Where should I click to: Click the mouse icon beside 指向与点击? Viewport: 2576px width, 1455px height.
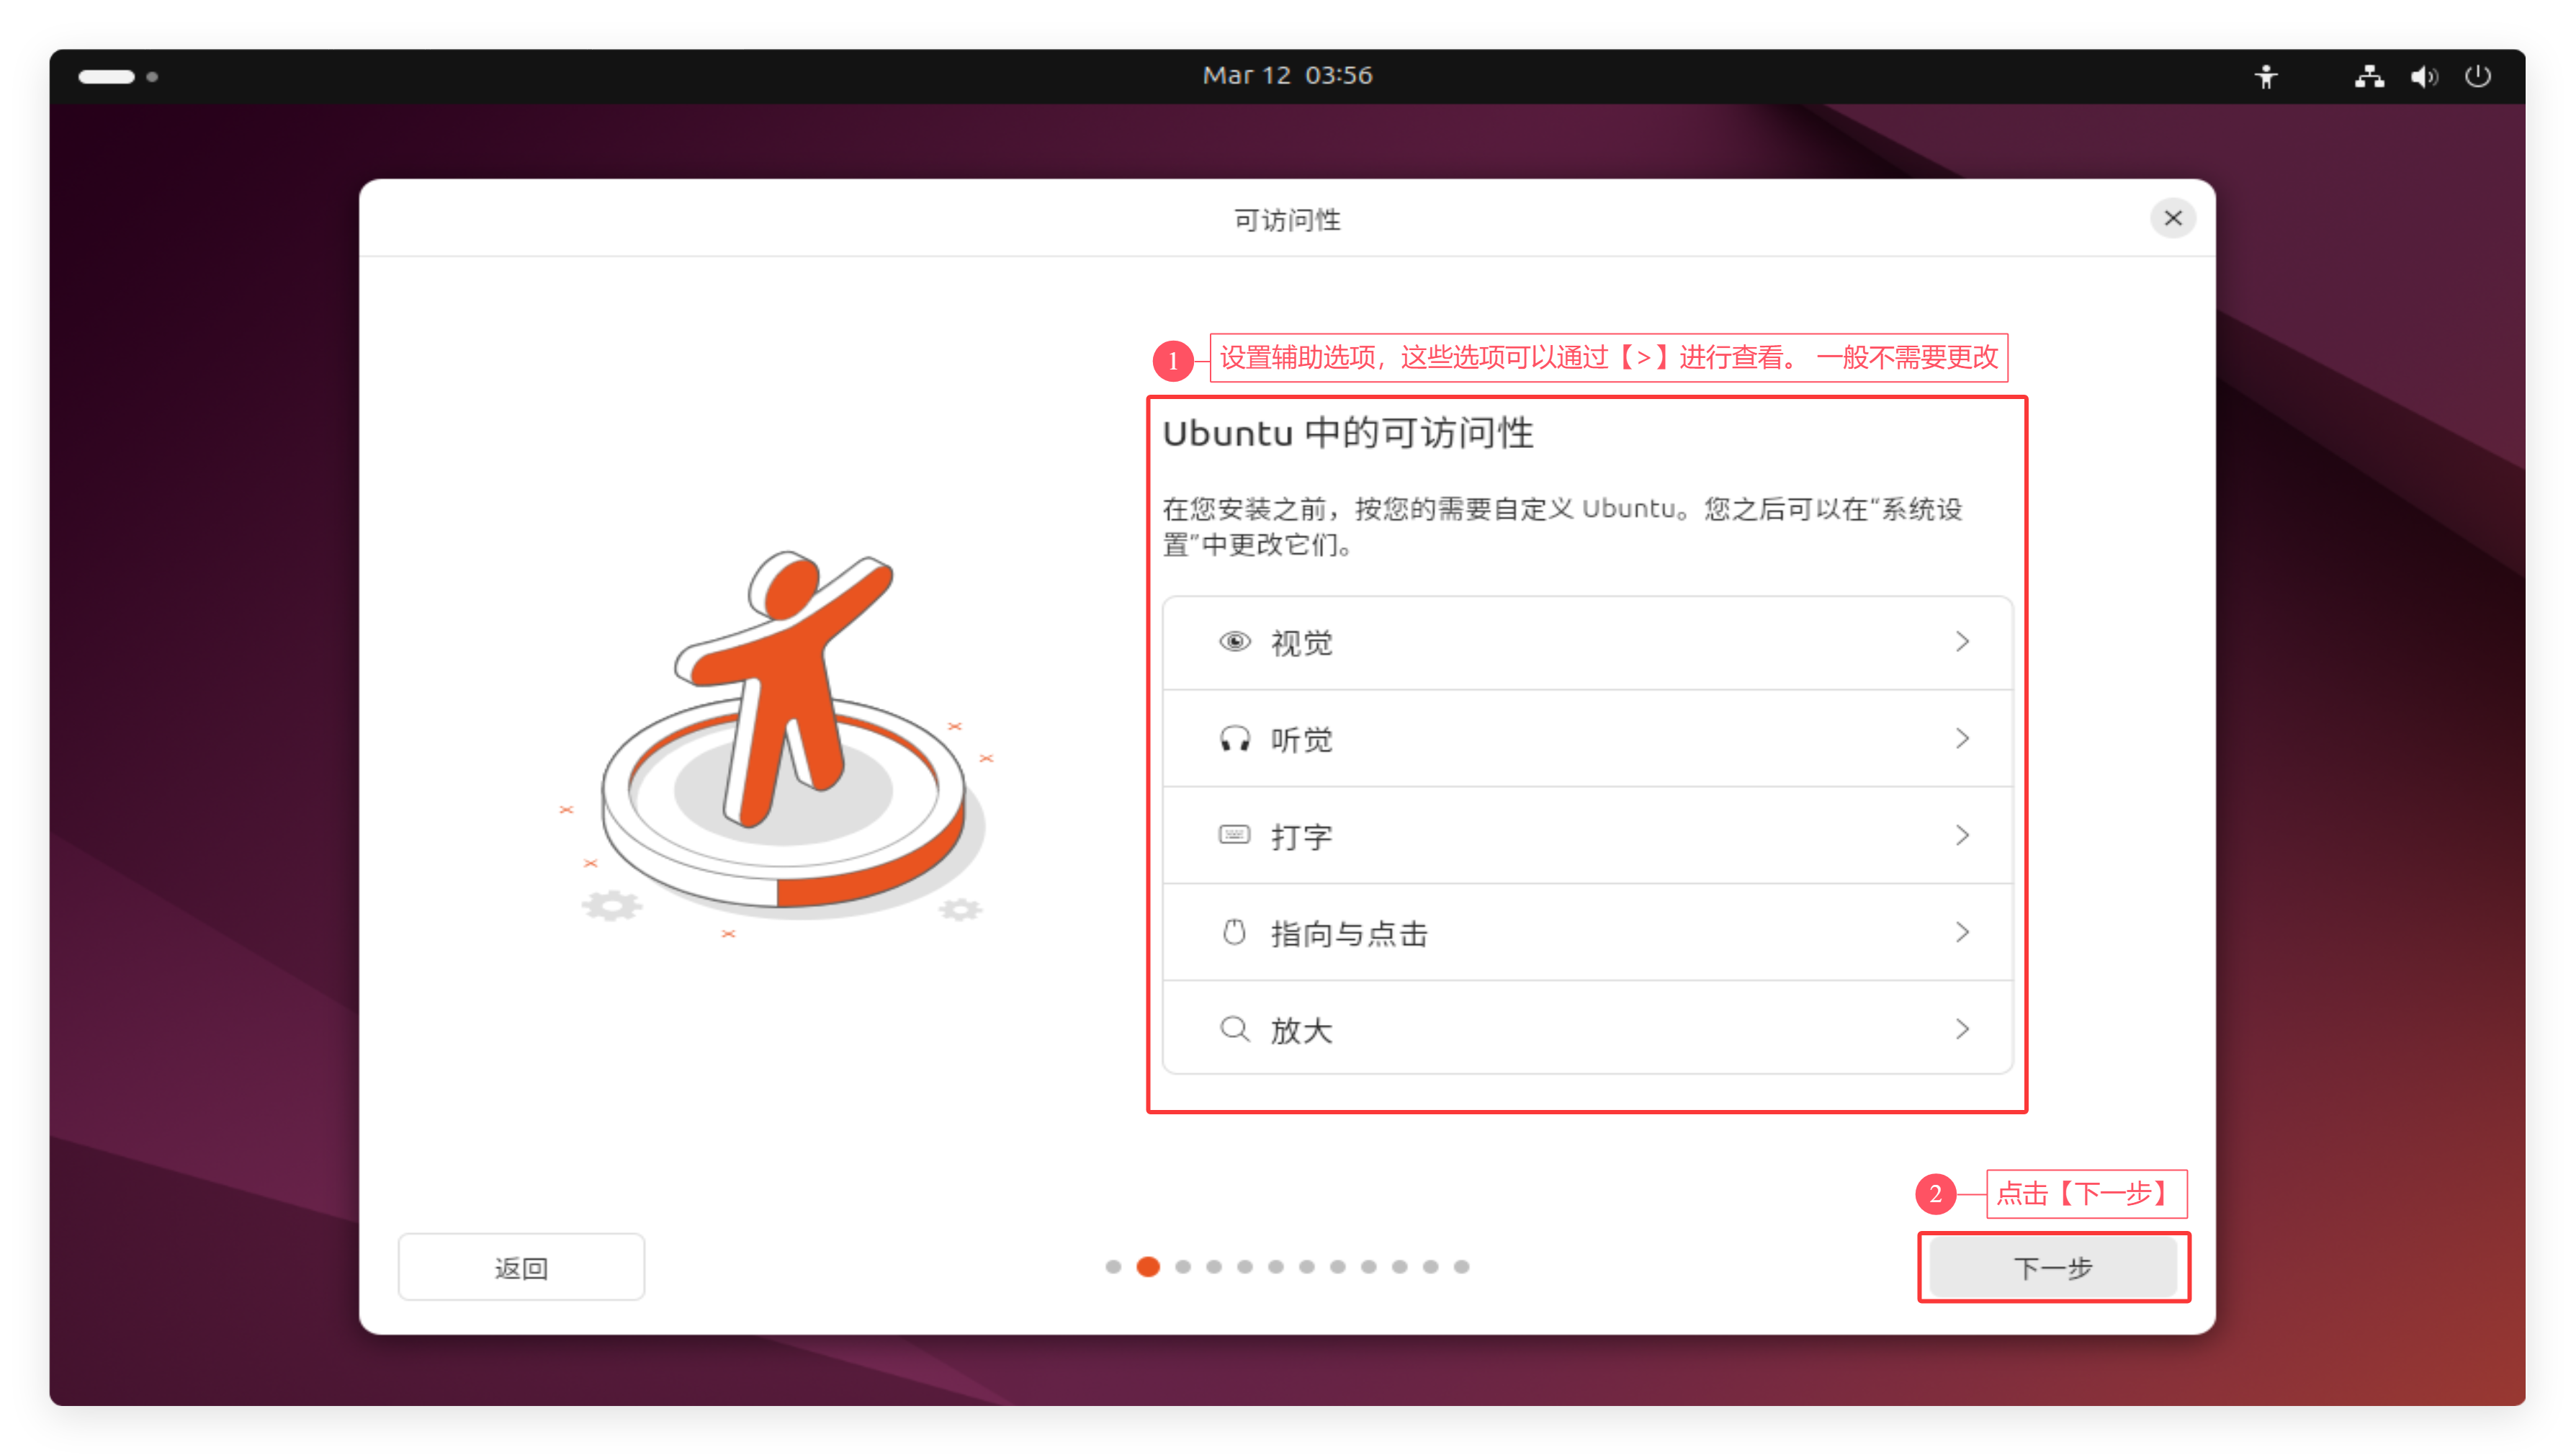(1234, 932)
